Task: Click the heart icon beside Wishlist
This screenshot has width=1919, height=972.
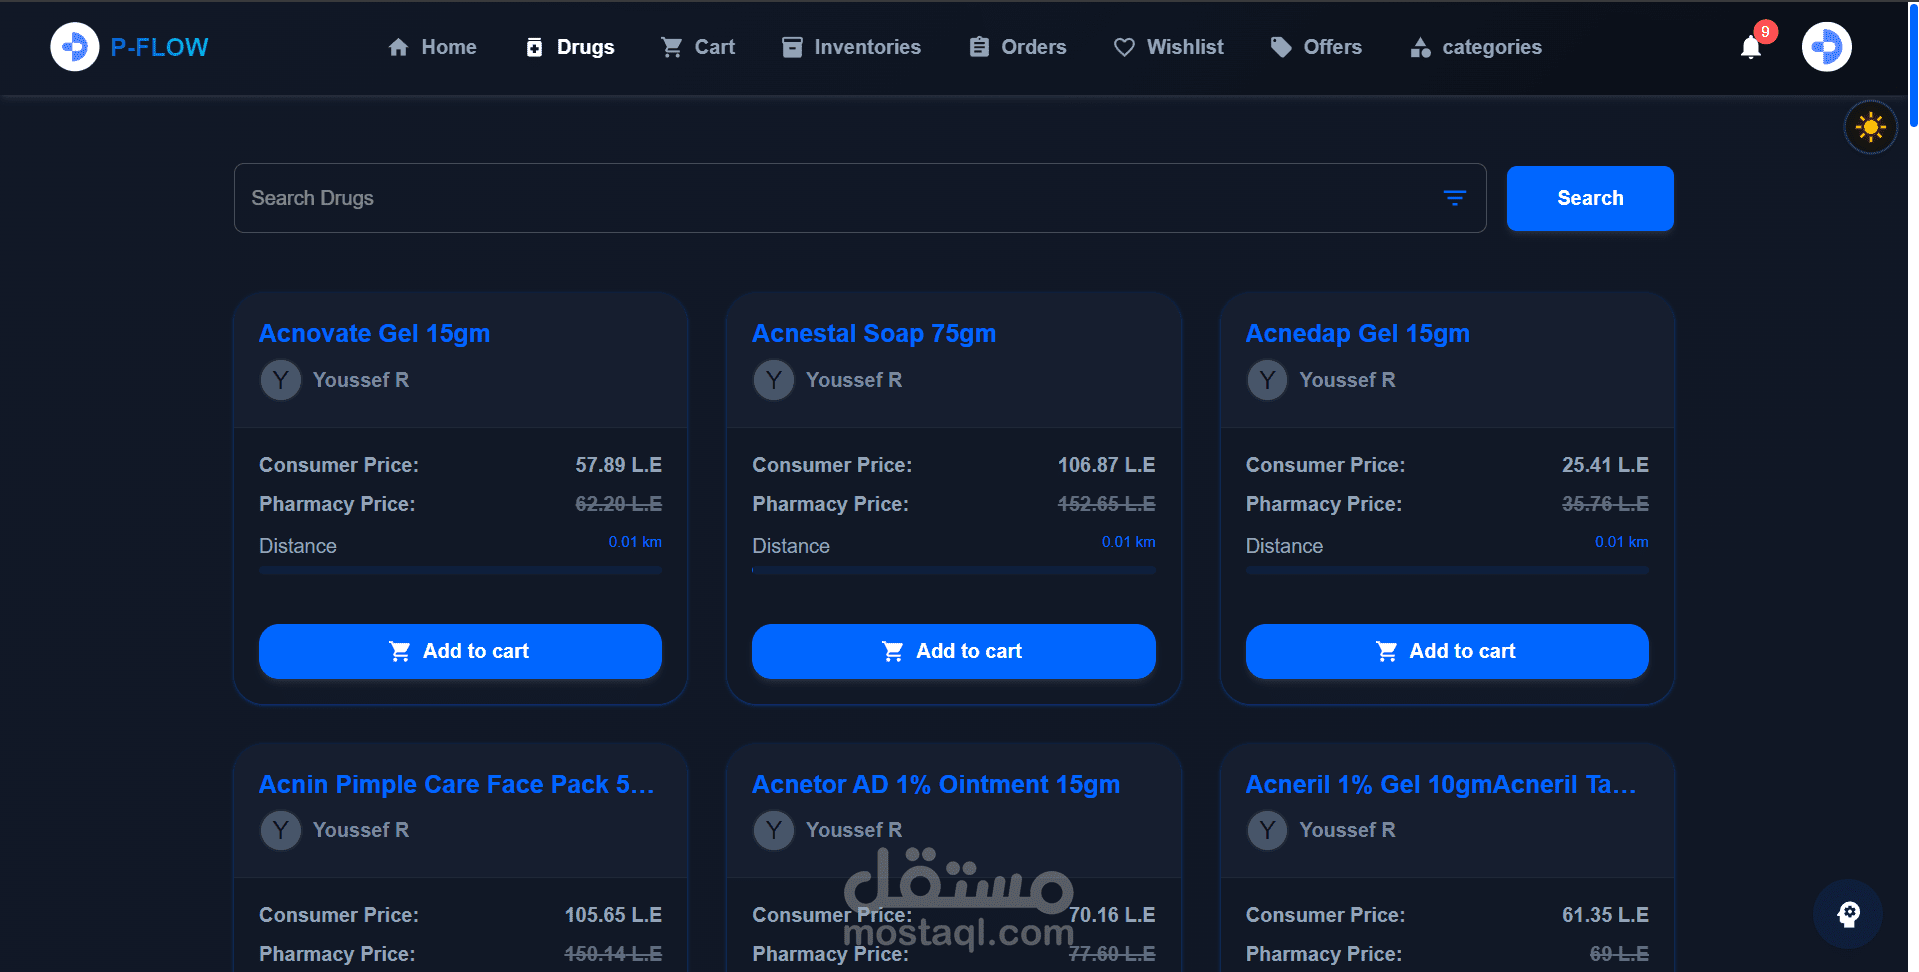Action: tap(1124, 47)
